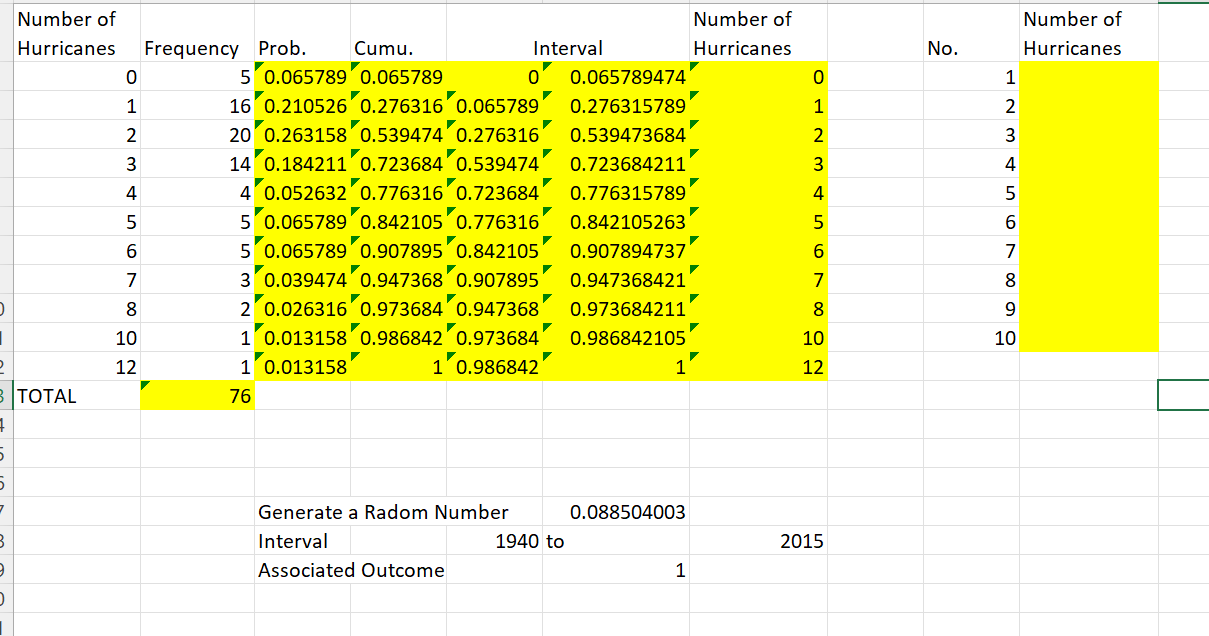
Task: Select the TOTAL label cell
Action: tap(77, 396)
